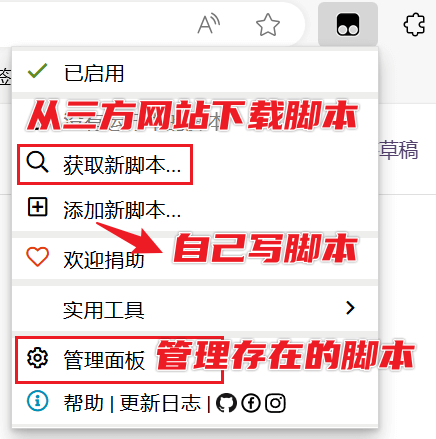Open the Facebook icon link
This screenshot has width=436, height=439.
(x=251, y=403)
